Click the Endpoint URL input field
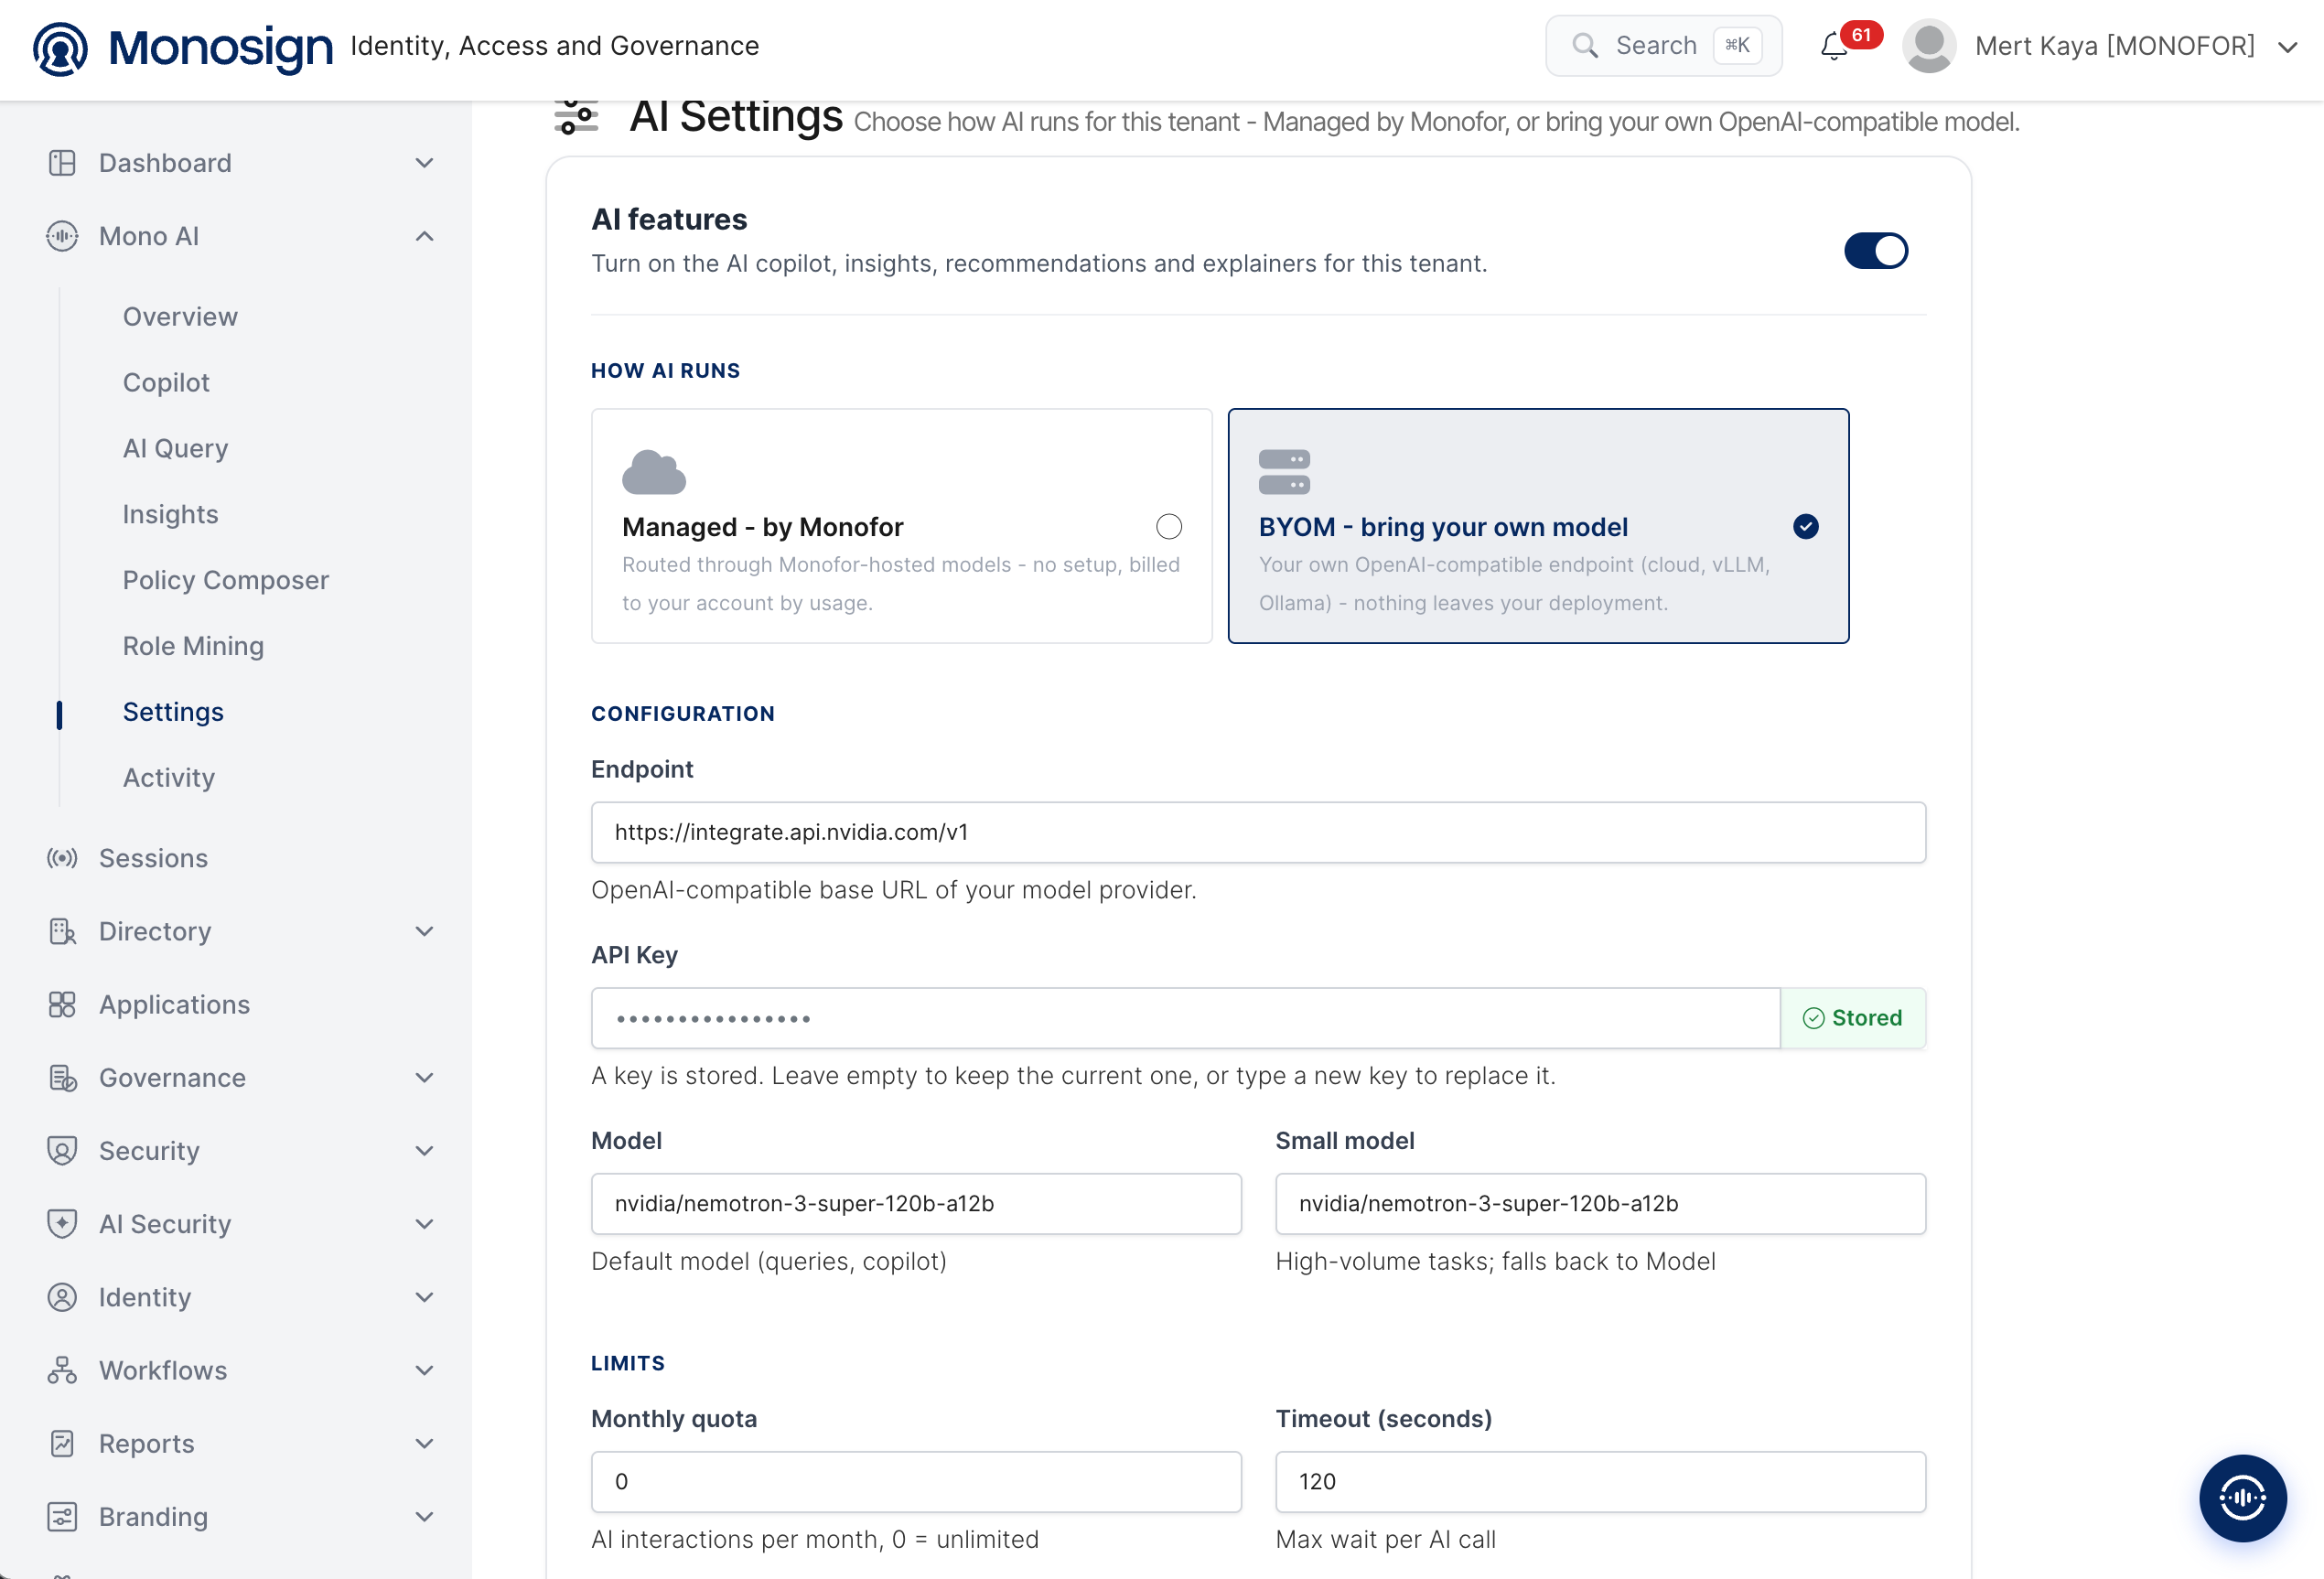The width and height of the screenshot is (2324, 1579). pos(1258,832)
